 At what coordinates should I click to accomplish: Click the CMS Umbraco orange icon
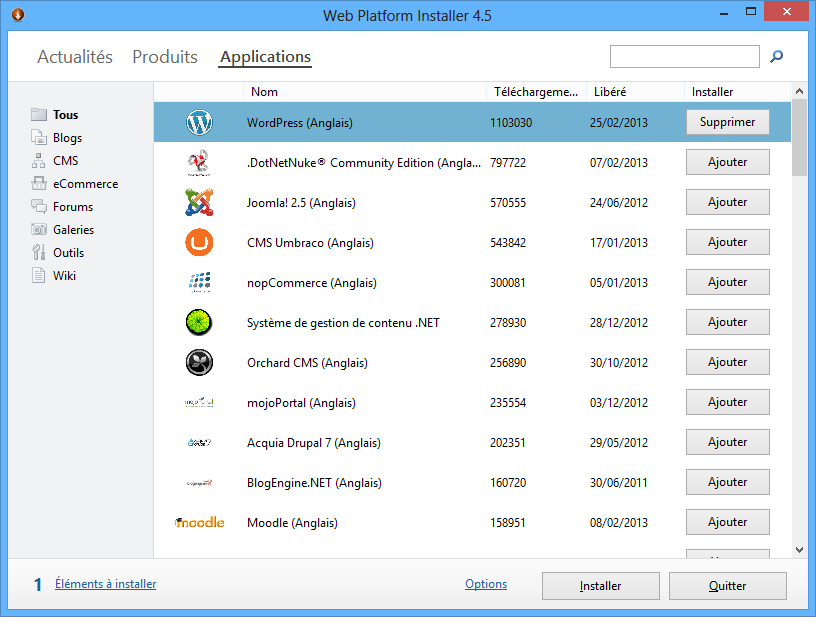click(199, 242)
